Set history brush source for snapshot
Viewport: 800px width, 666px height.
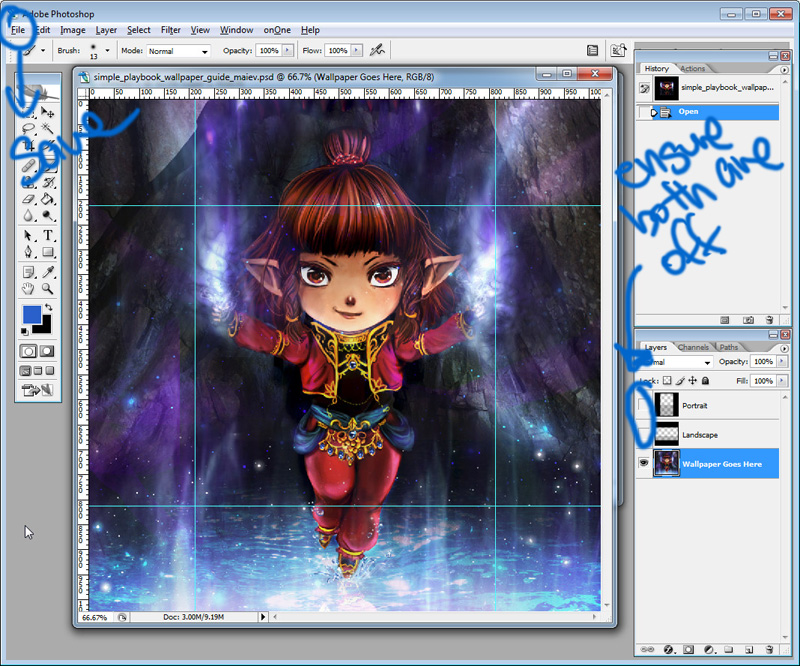[x=644, y=88]
